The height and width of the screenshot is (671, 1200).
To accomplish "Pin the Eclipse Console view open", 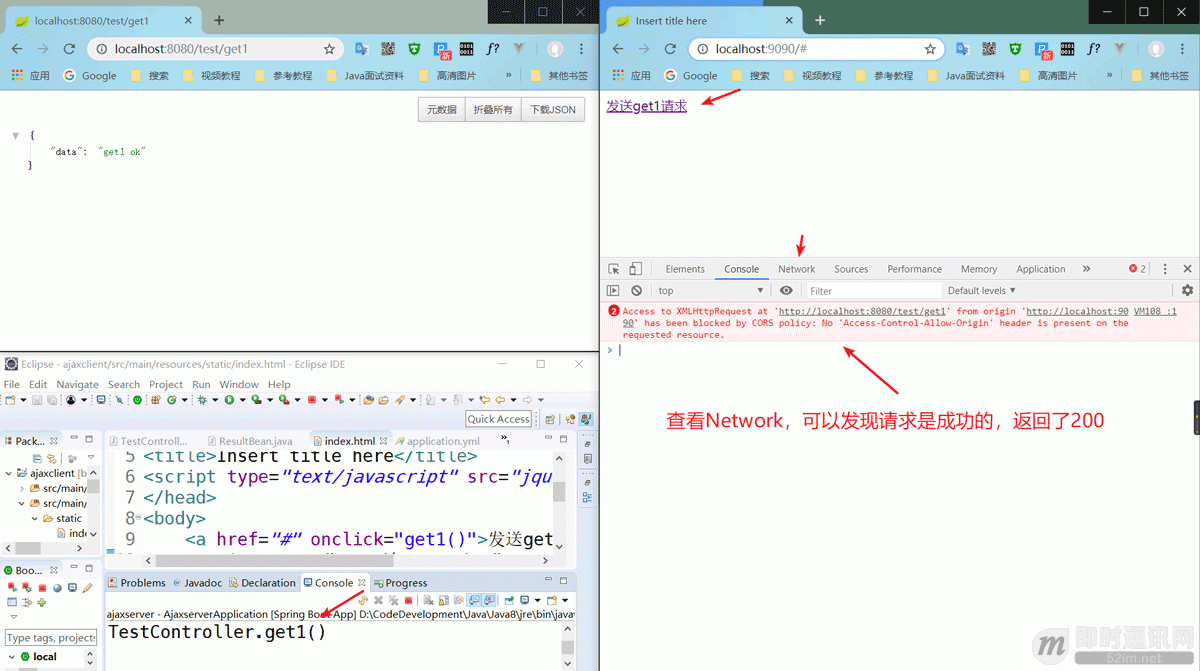I will point(507,598).
